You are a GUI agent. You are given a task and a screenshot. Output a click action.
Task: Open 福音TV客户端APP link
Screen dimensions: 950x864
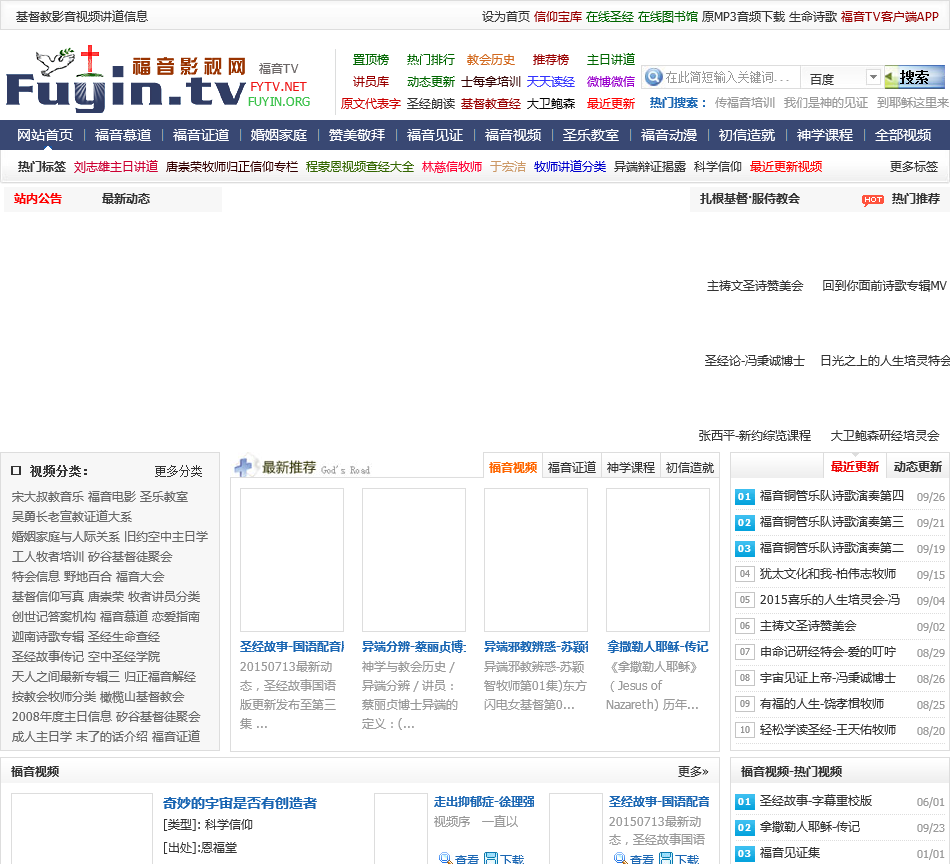click(x=889, y=17)
